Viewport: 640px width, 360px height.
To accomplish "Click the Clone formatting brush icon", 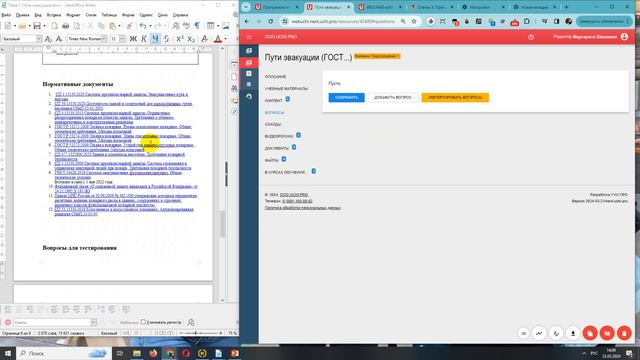I will click(129, 26).
